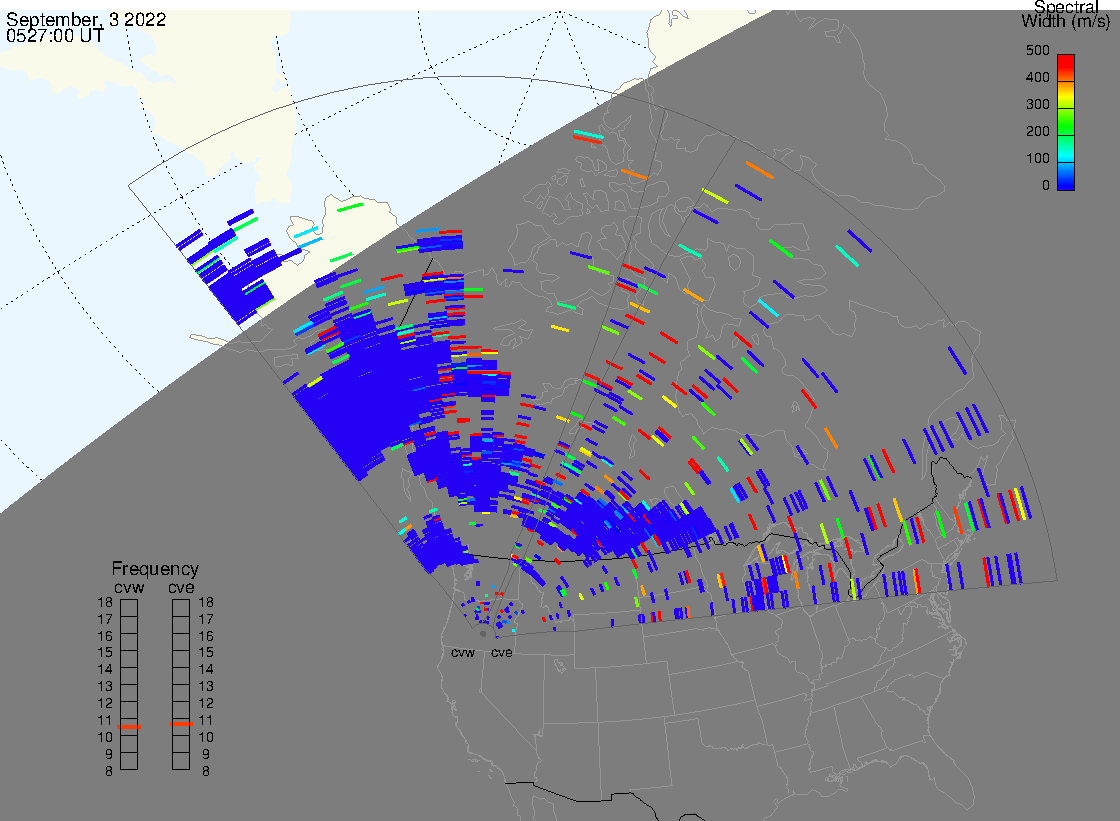
Task: Click the '400' value on color scale
Action: coord(1037,77)
